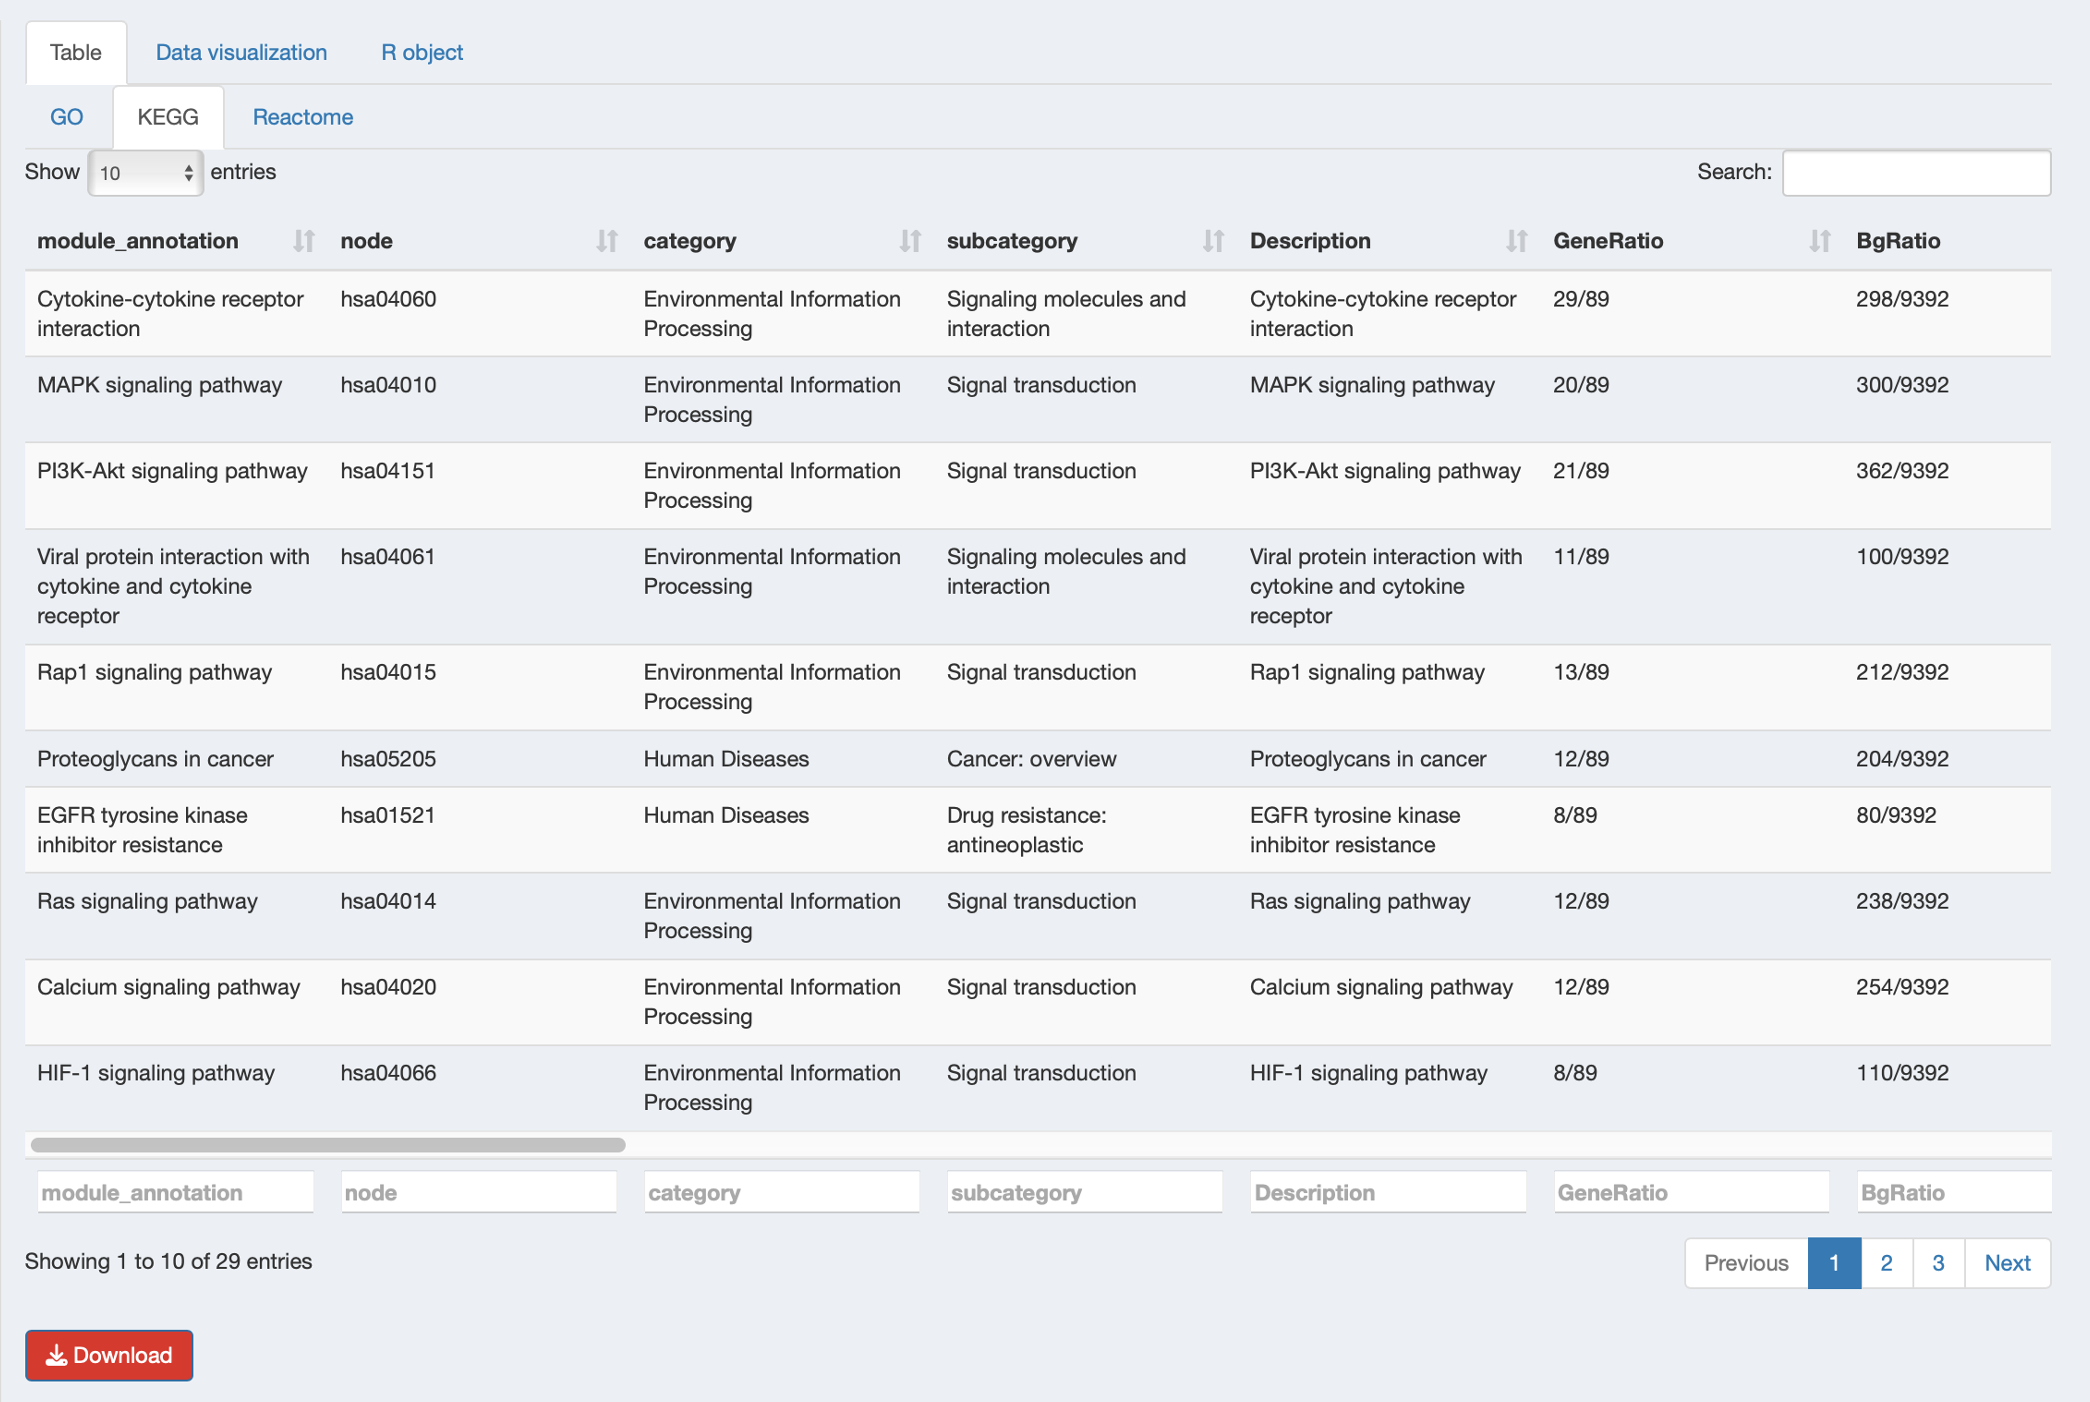Select the hsa04014 node cell
2090x1402 pixels.
click(388, 901)
